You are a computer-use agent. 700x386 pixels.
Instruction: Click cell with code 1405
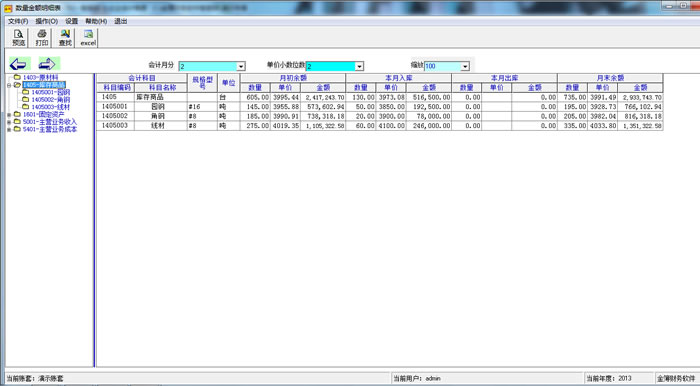[116, 97]
